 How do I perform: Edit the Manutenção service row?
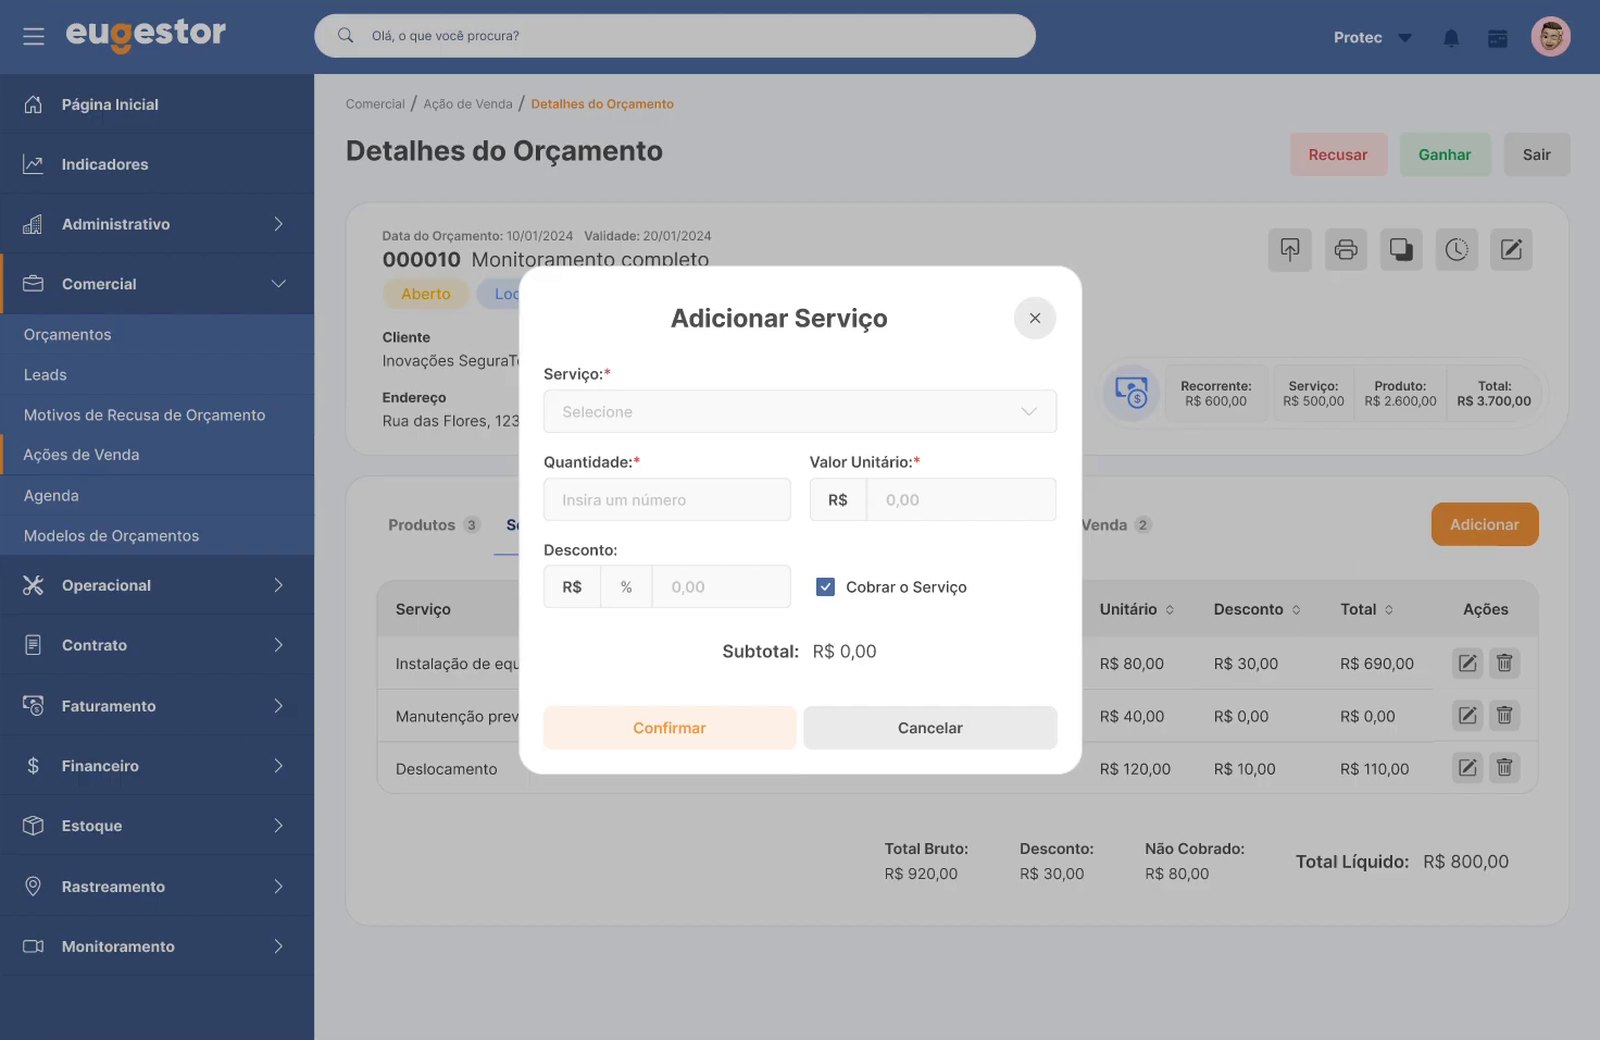pos(1467,715)
